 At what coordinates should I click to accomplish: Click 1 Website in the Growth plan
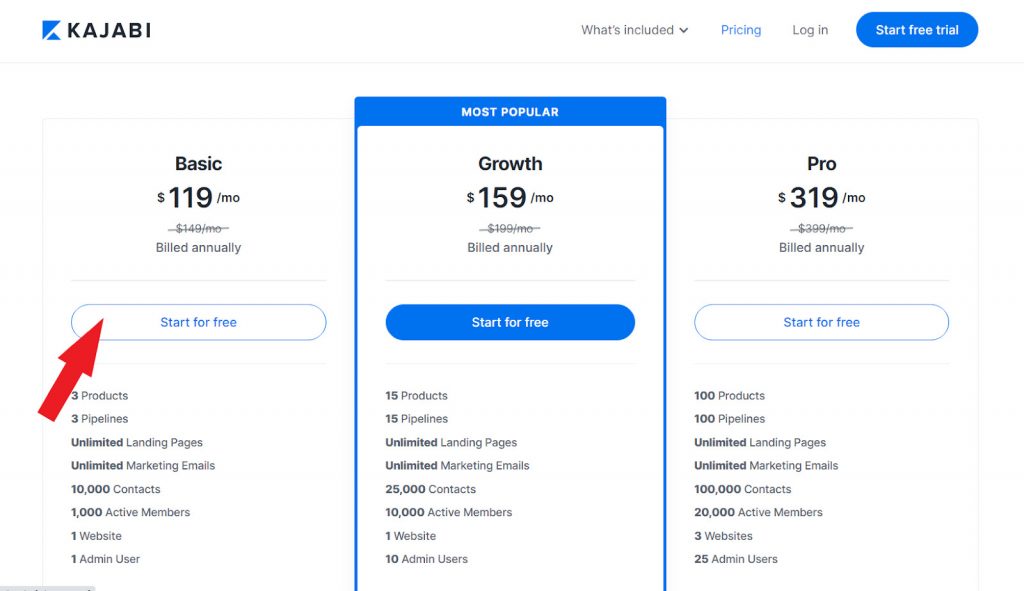411,536
